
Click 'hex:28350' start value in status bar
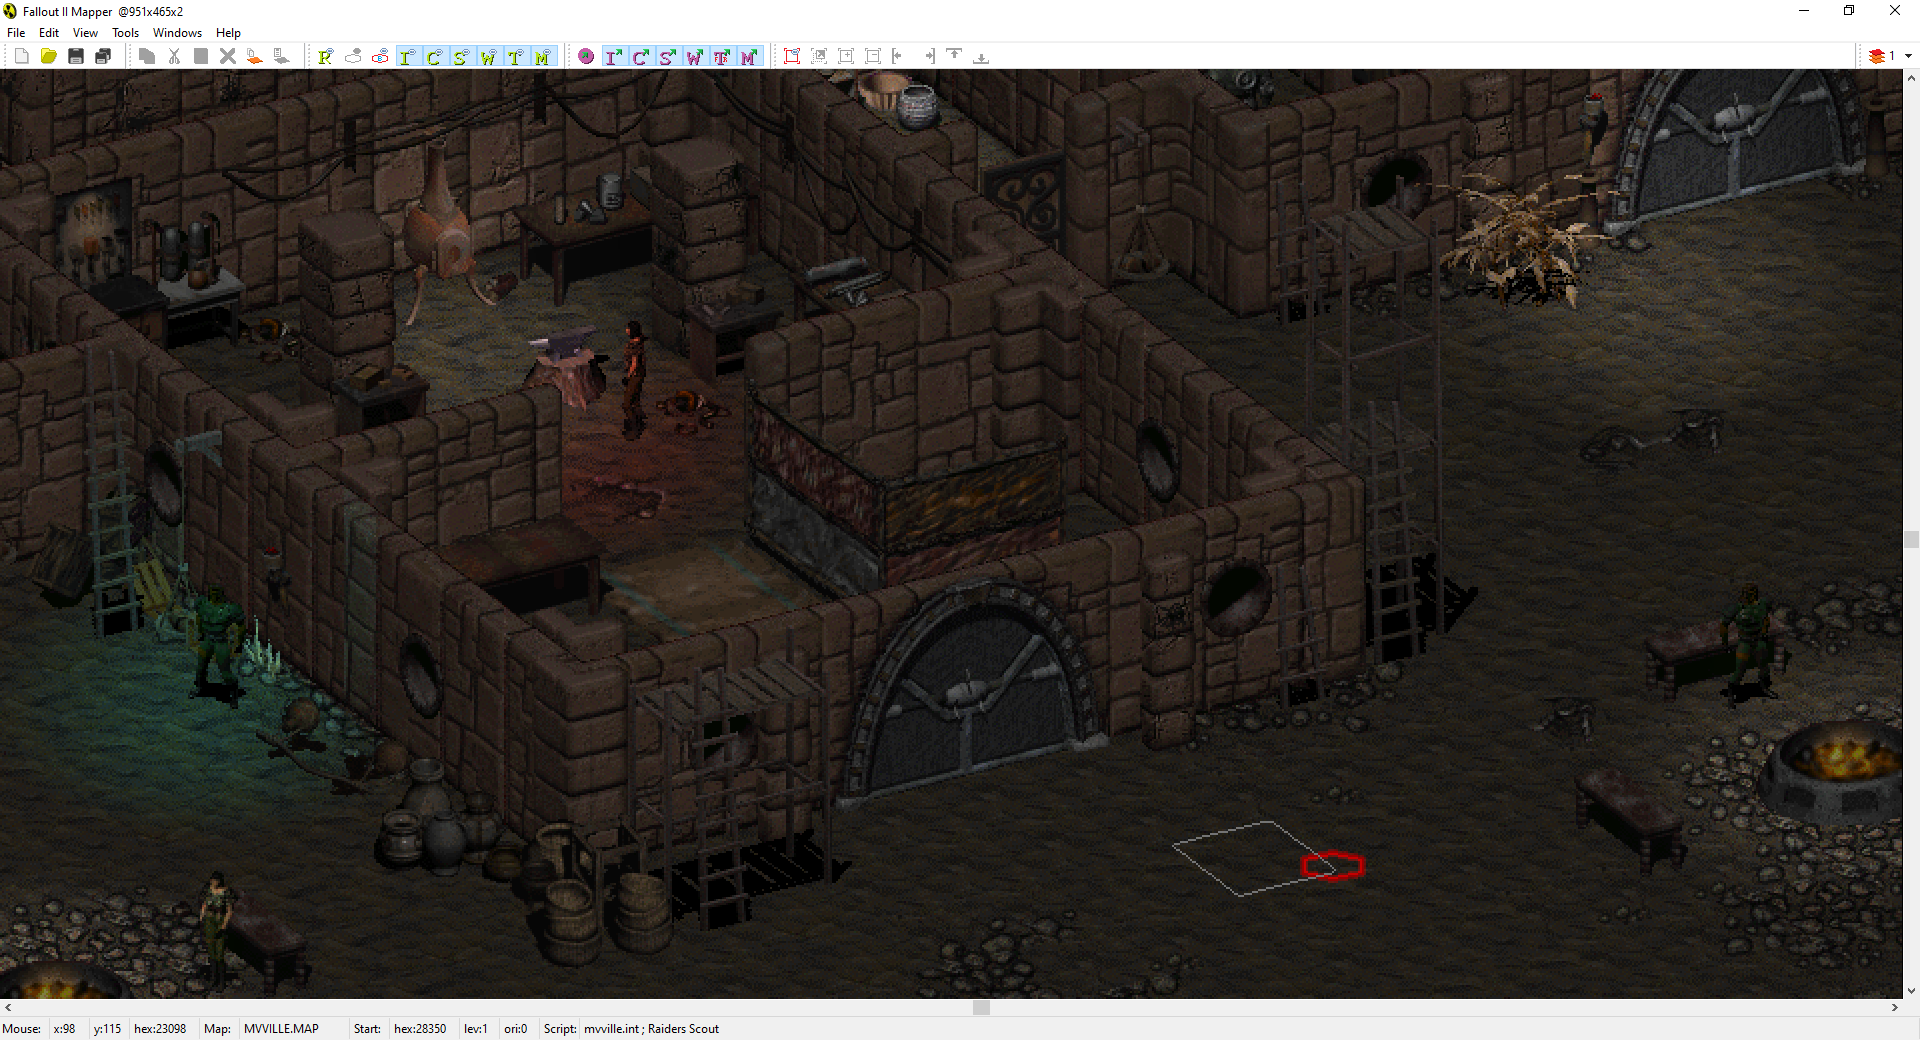420,1029
